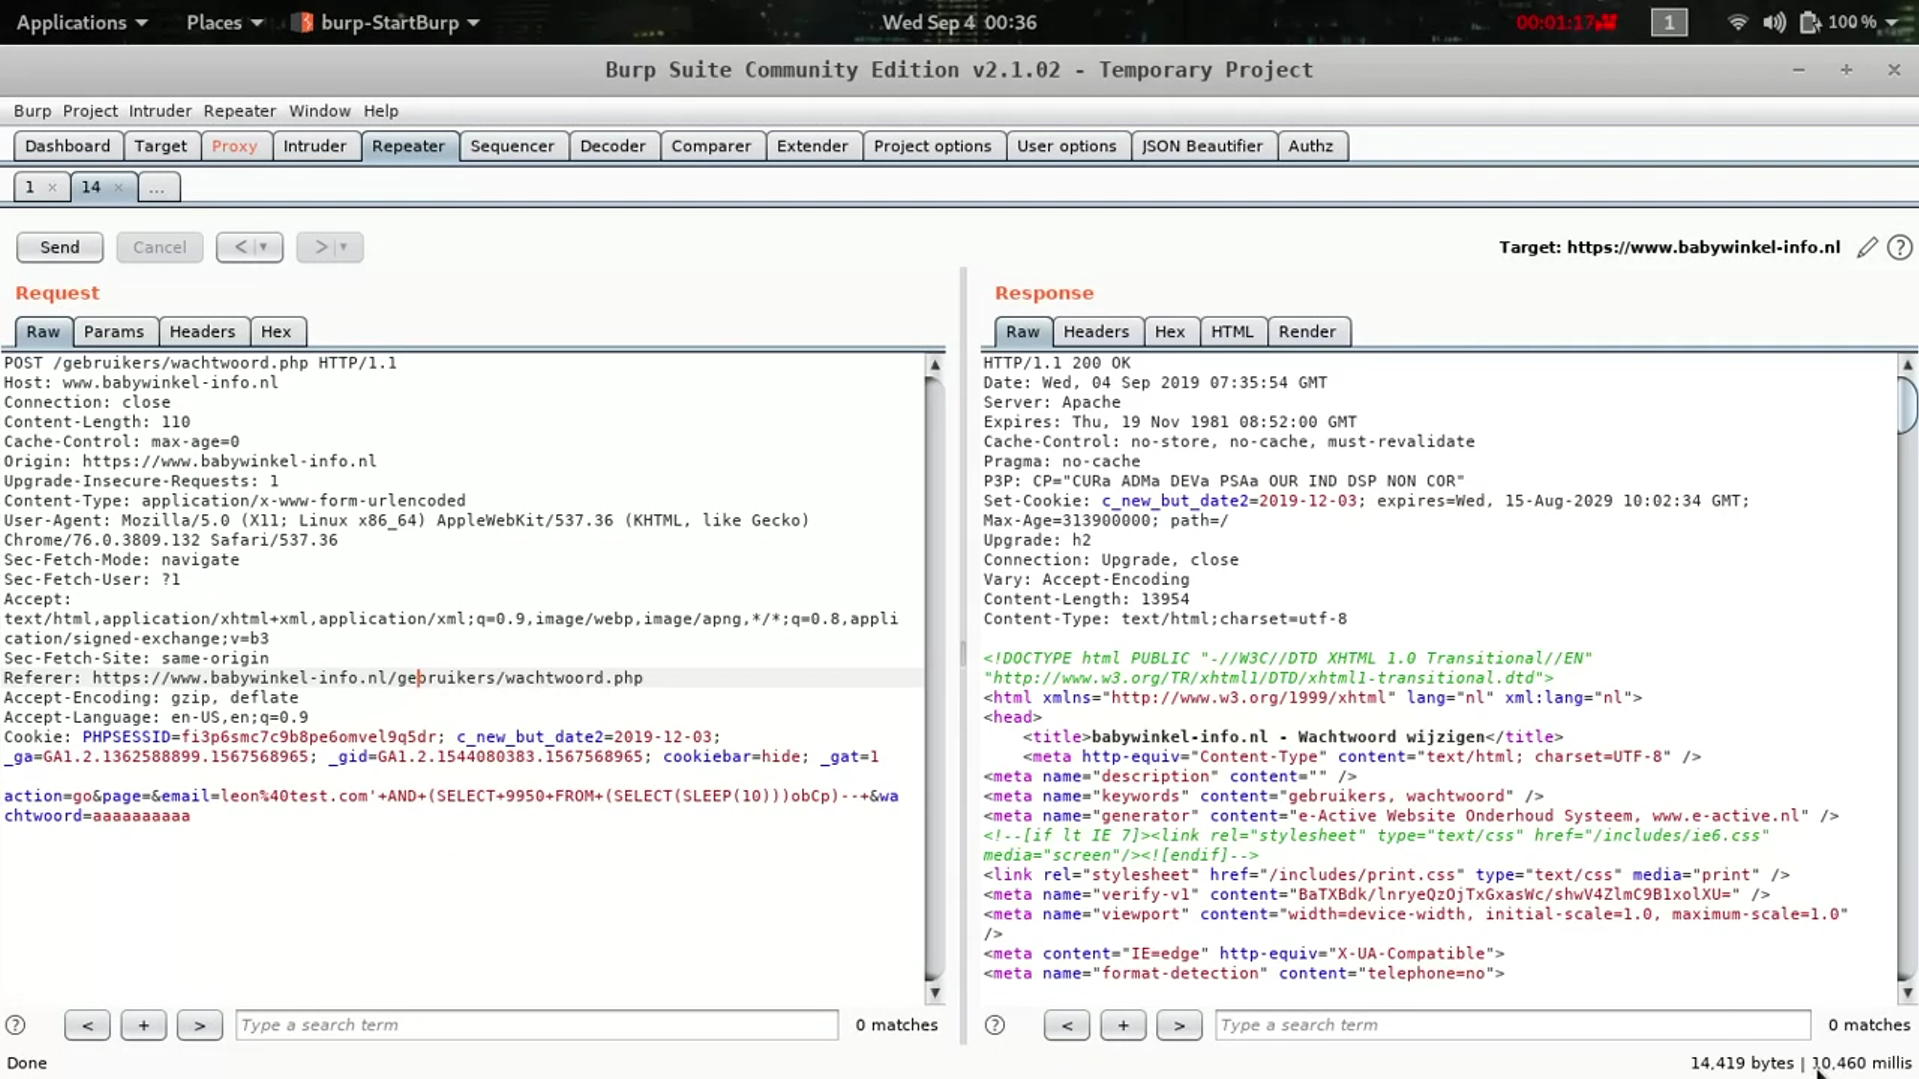Close Repeater tab 1
This screenshot has width=1919, height=1079.
pyautogui.click(x=52, y=187)
